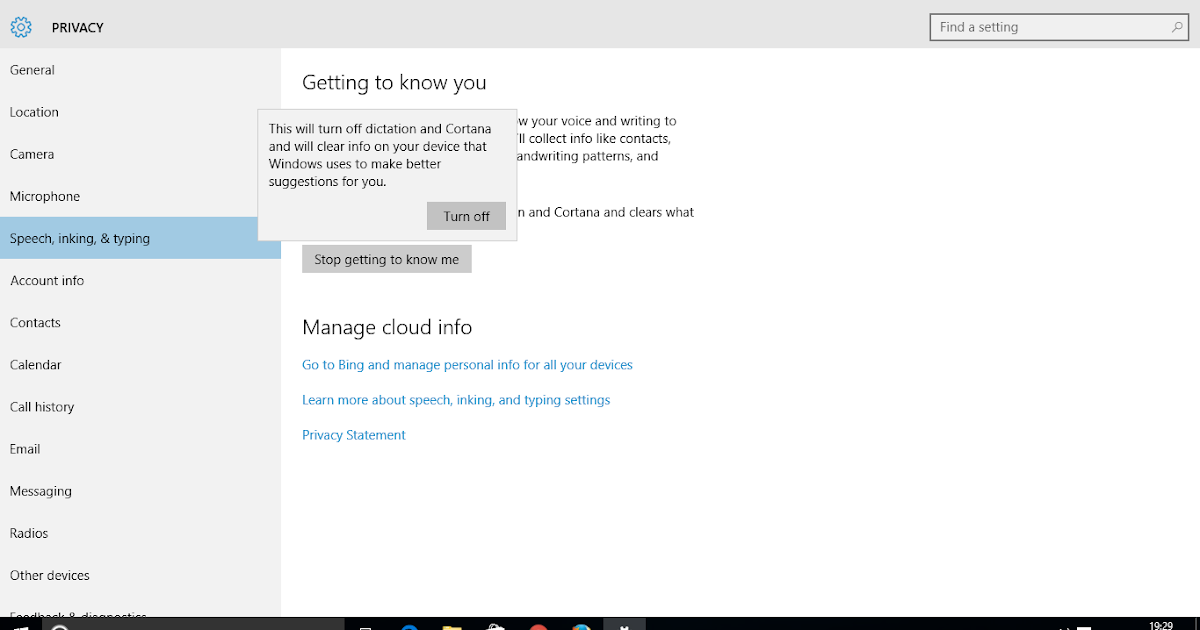Open File Explorer from the taskbar
1200x630 pixels.
pyautogui.click(x=451, y=624)
